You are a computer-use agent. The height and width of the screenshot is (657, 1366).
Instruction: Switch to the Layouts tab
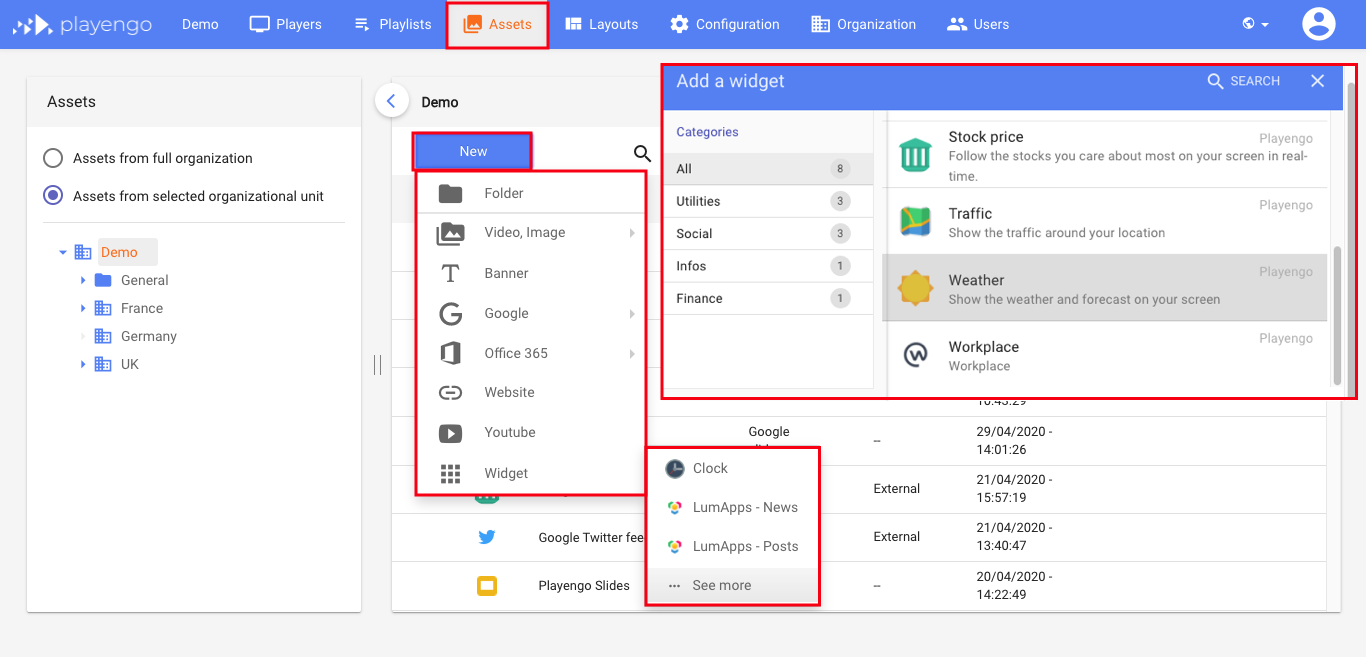click(601, 24)
